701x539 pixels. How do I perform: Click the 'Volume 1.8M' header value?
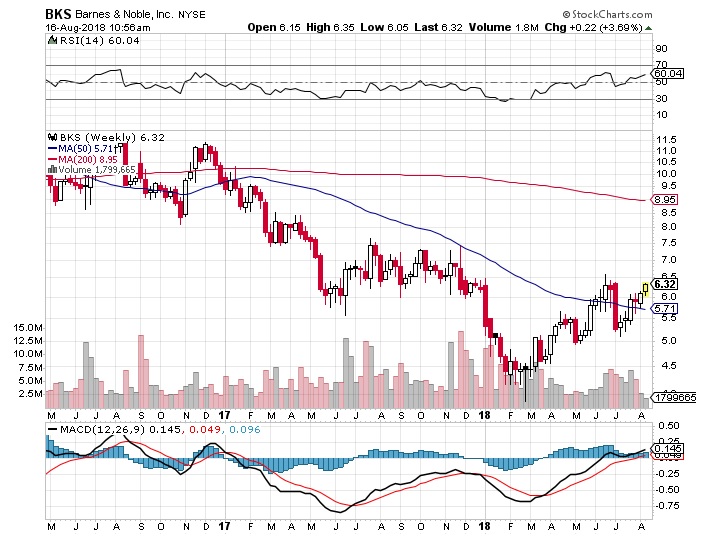pos(504,27)
